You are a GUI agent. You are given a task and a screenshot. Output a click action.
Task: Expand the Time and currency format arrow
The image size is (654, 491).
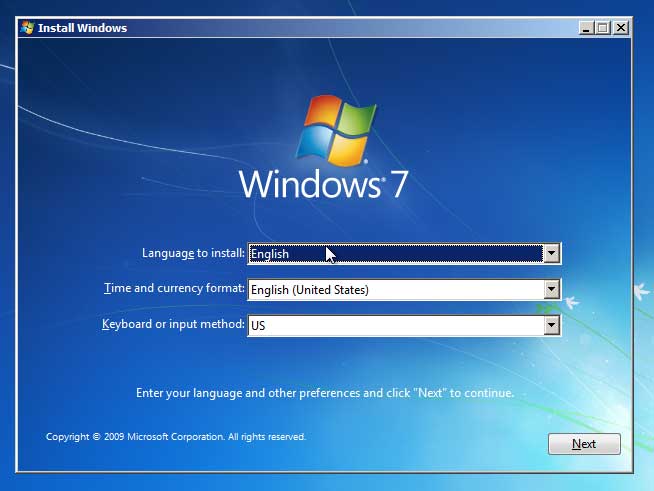[551, 289]
